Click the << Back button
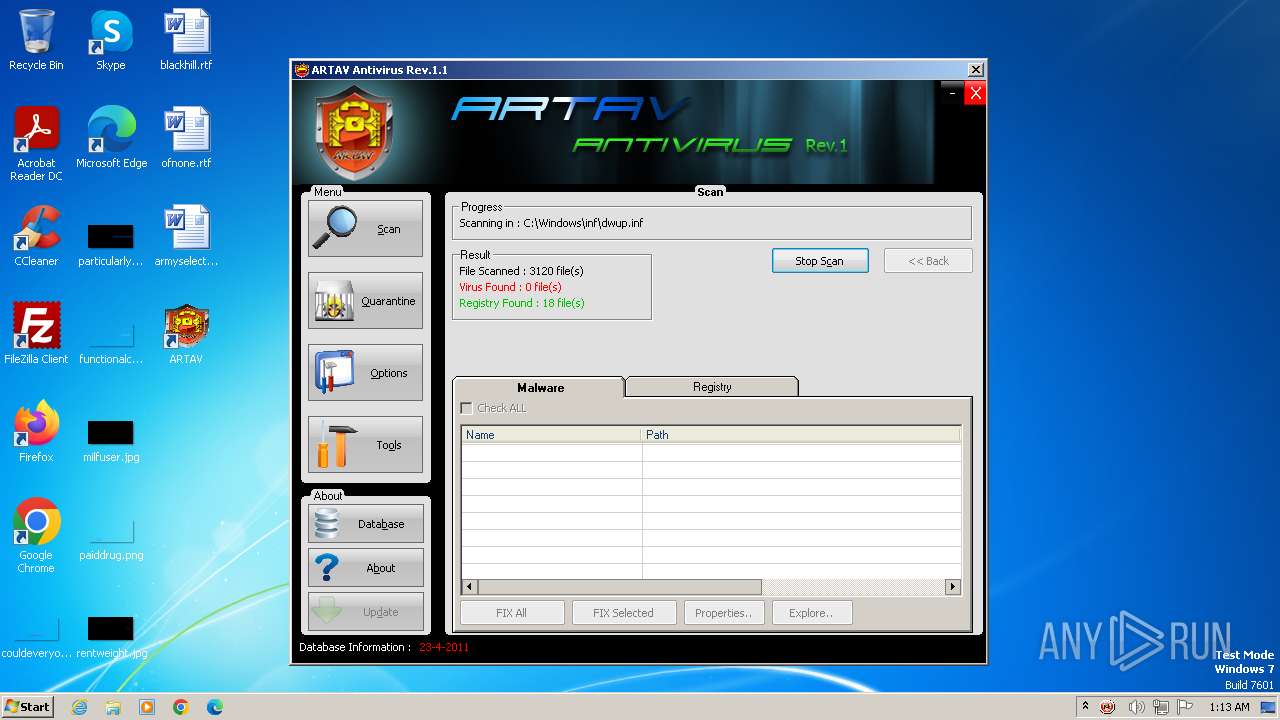 928,261
